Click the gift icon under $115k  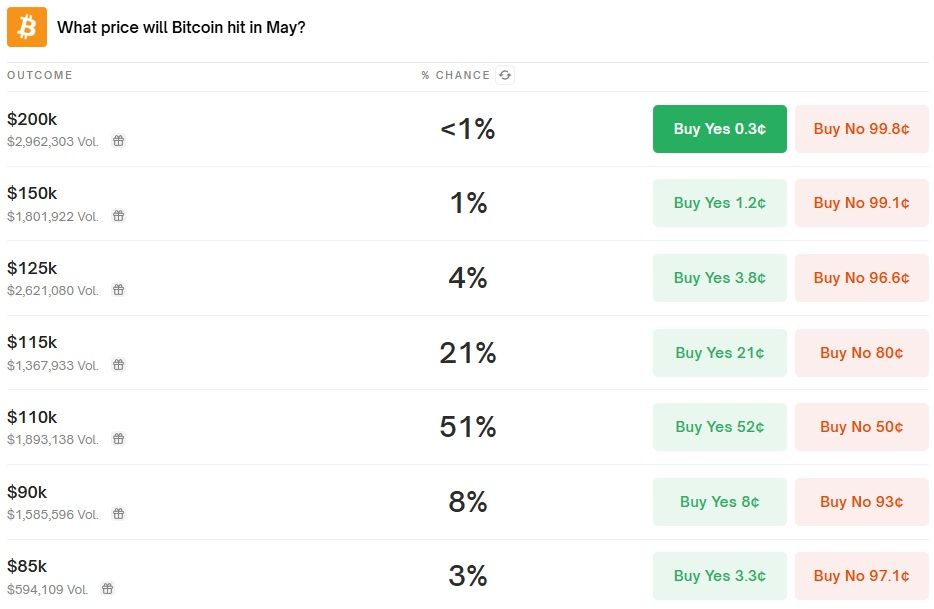[118, 365]
